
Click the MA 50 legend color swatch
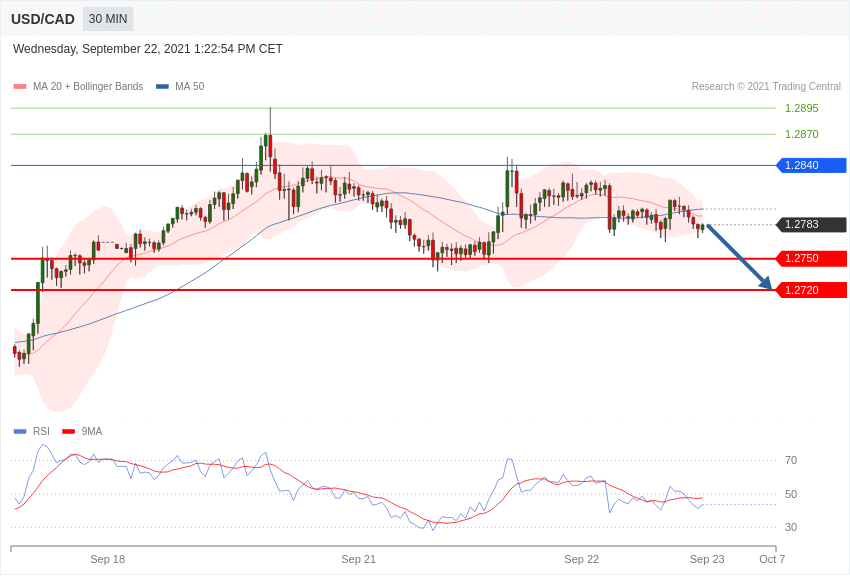click(x=162, y=86)
